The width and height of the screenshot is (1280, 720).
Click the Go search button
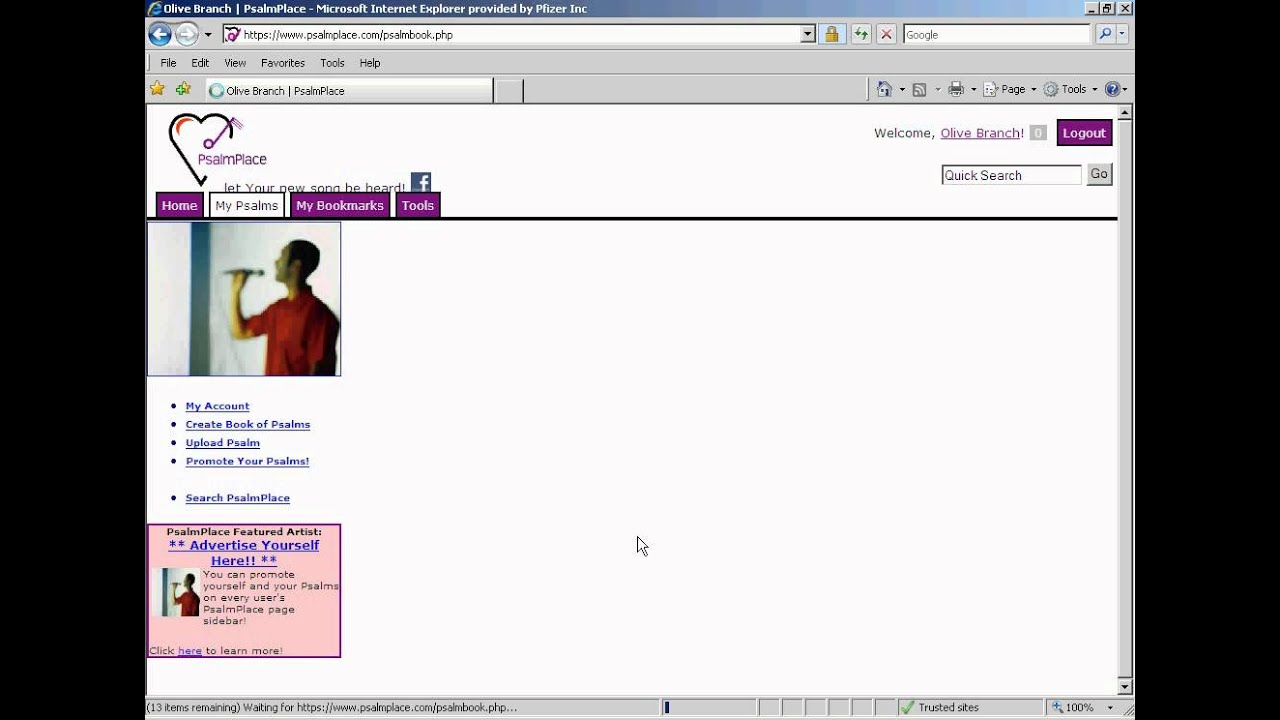[1099, 174]
